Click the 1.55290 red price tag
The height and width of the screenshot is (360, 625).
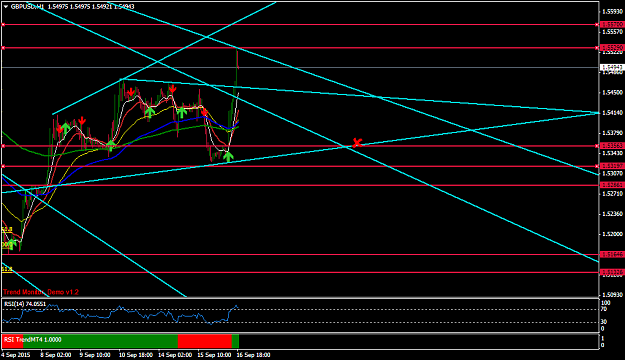click(x=612, y=48)
